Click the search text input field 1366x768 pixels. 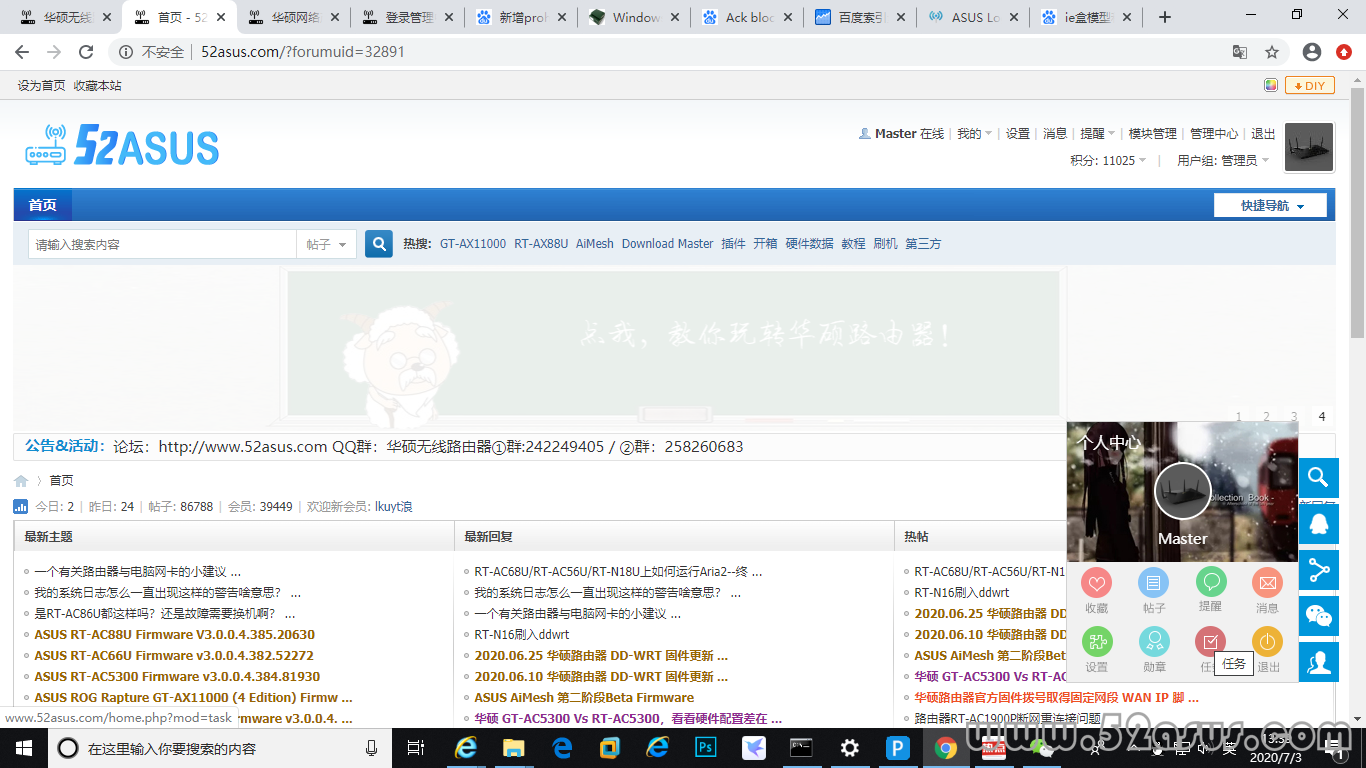click(162, 244)
